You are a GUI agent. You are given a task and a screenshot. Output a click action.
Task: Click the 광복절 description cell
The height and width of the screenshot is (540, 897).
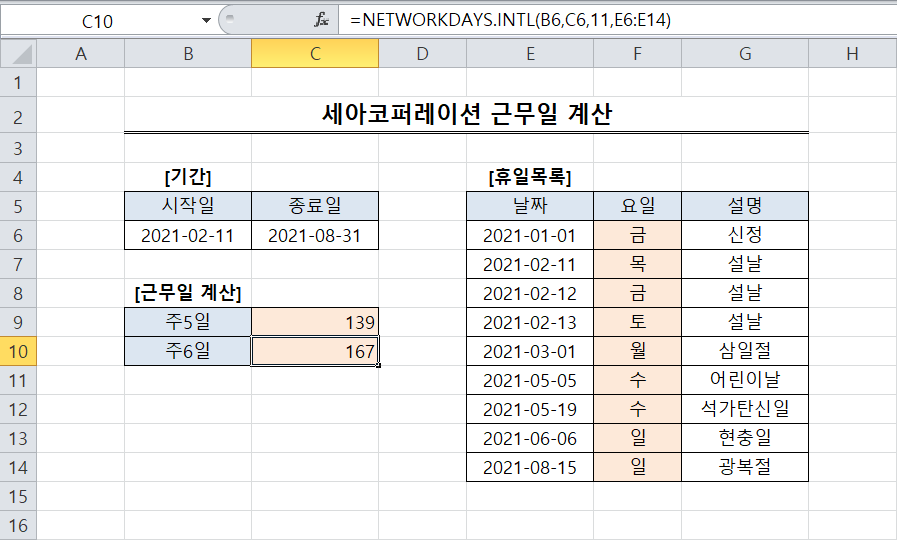(745, 467)
